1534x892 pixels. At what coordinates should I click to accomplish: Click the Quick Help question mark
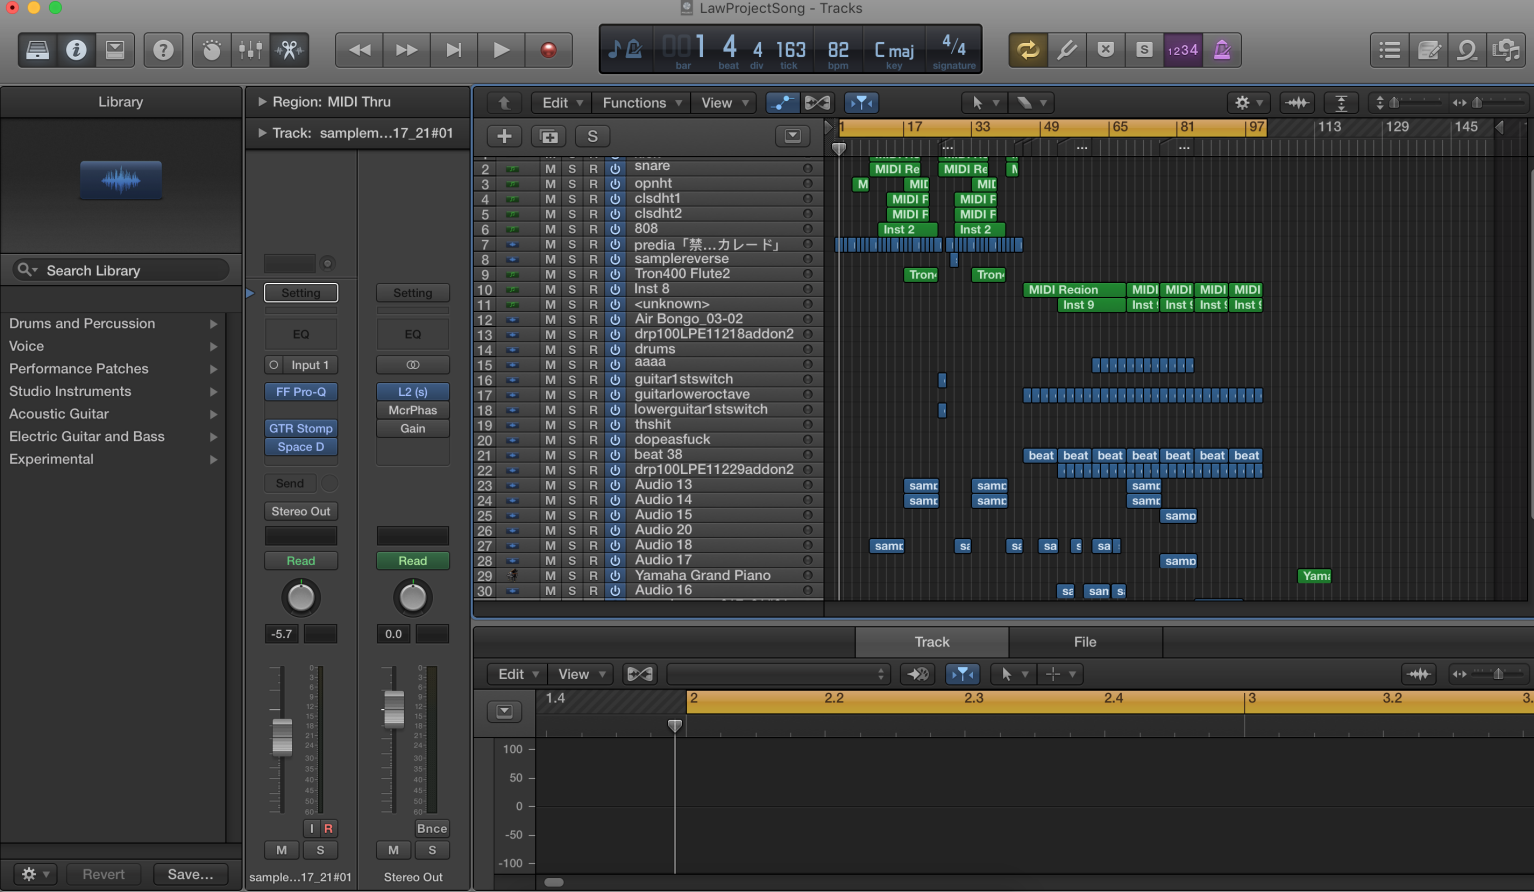click(x=164, y=50)
